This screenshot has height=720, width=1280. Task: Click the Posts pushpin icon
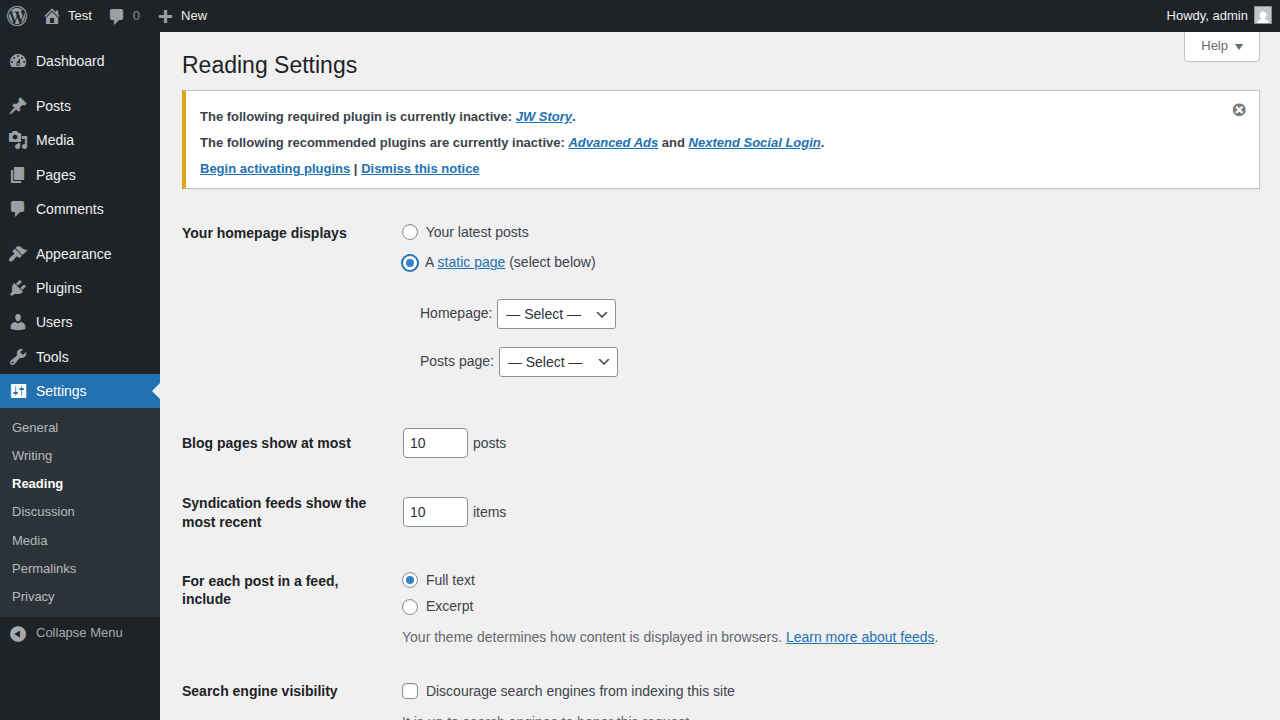coord(18,106)
